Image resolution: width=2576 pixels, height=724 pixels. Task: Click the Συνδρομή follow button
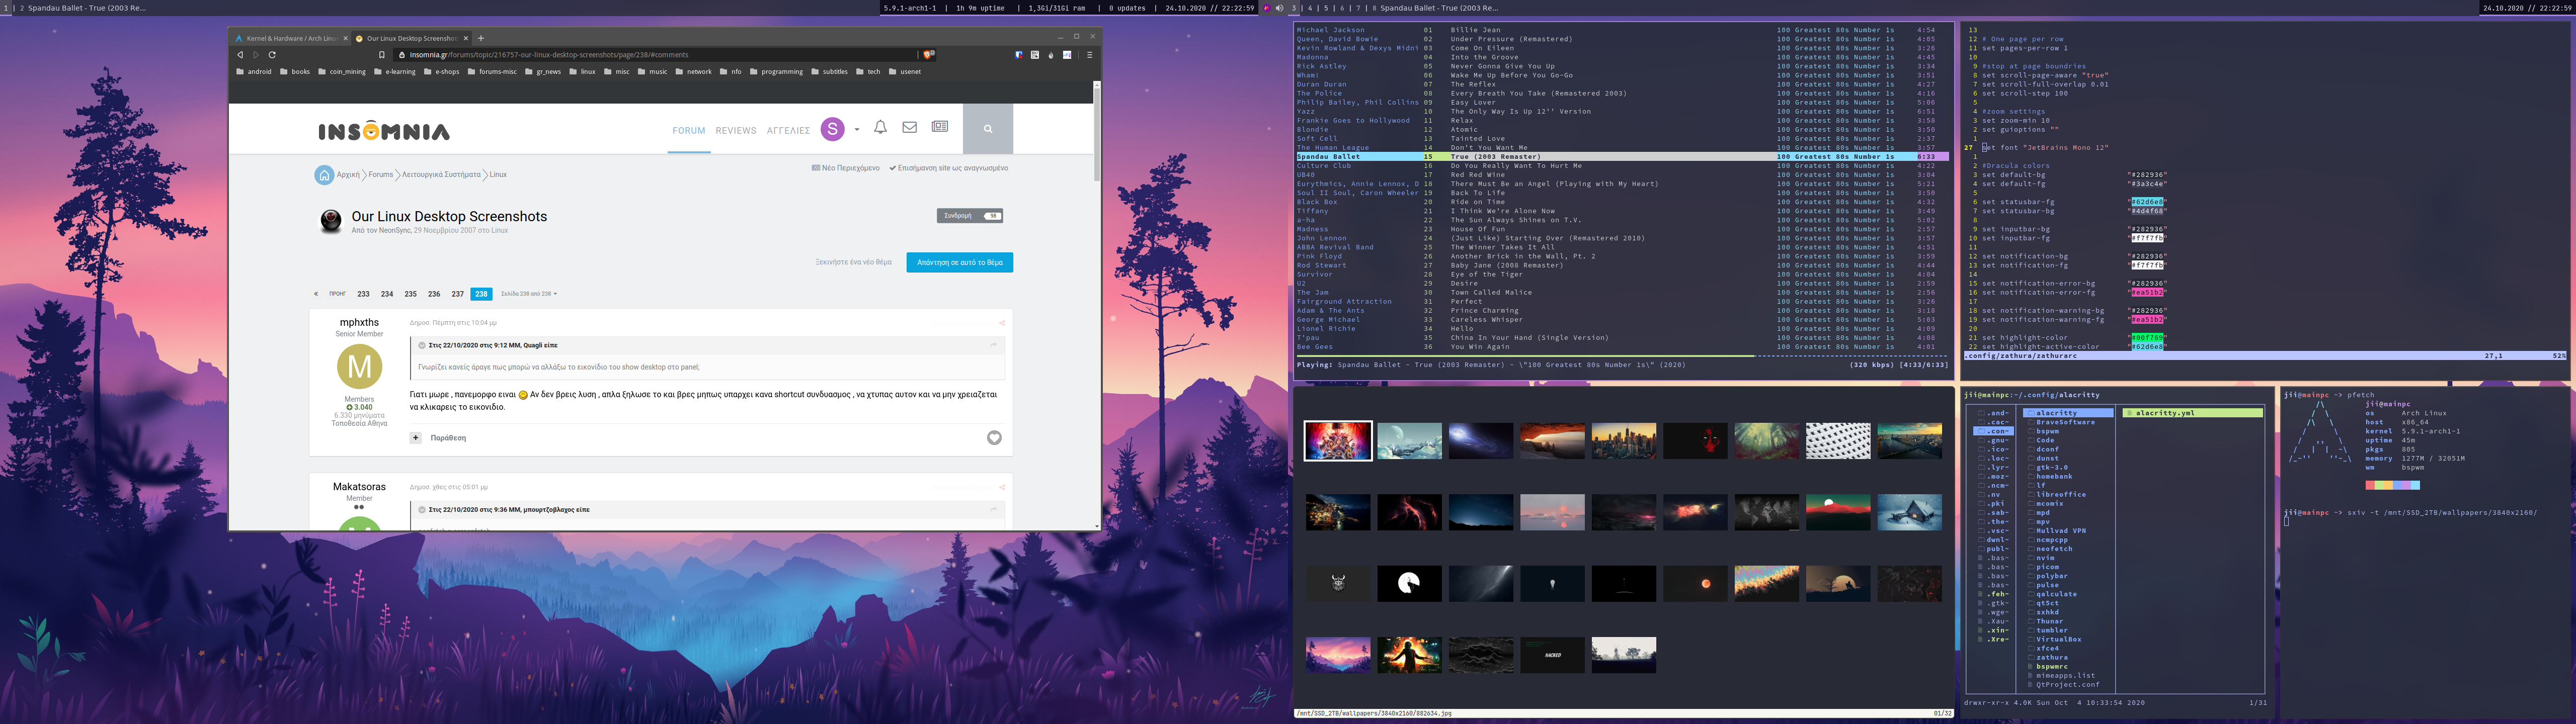tap(970, 216)
